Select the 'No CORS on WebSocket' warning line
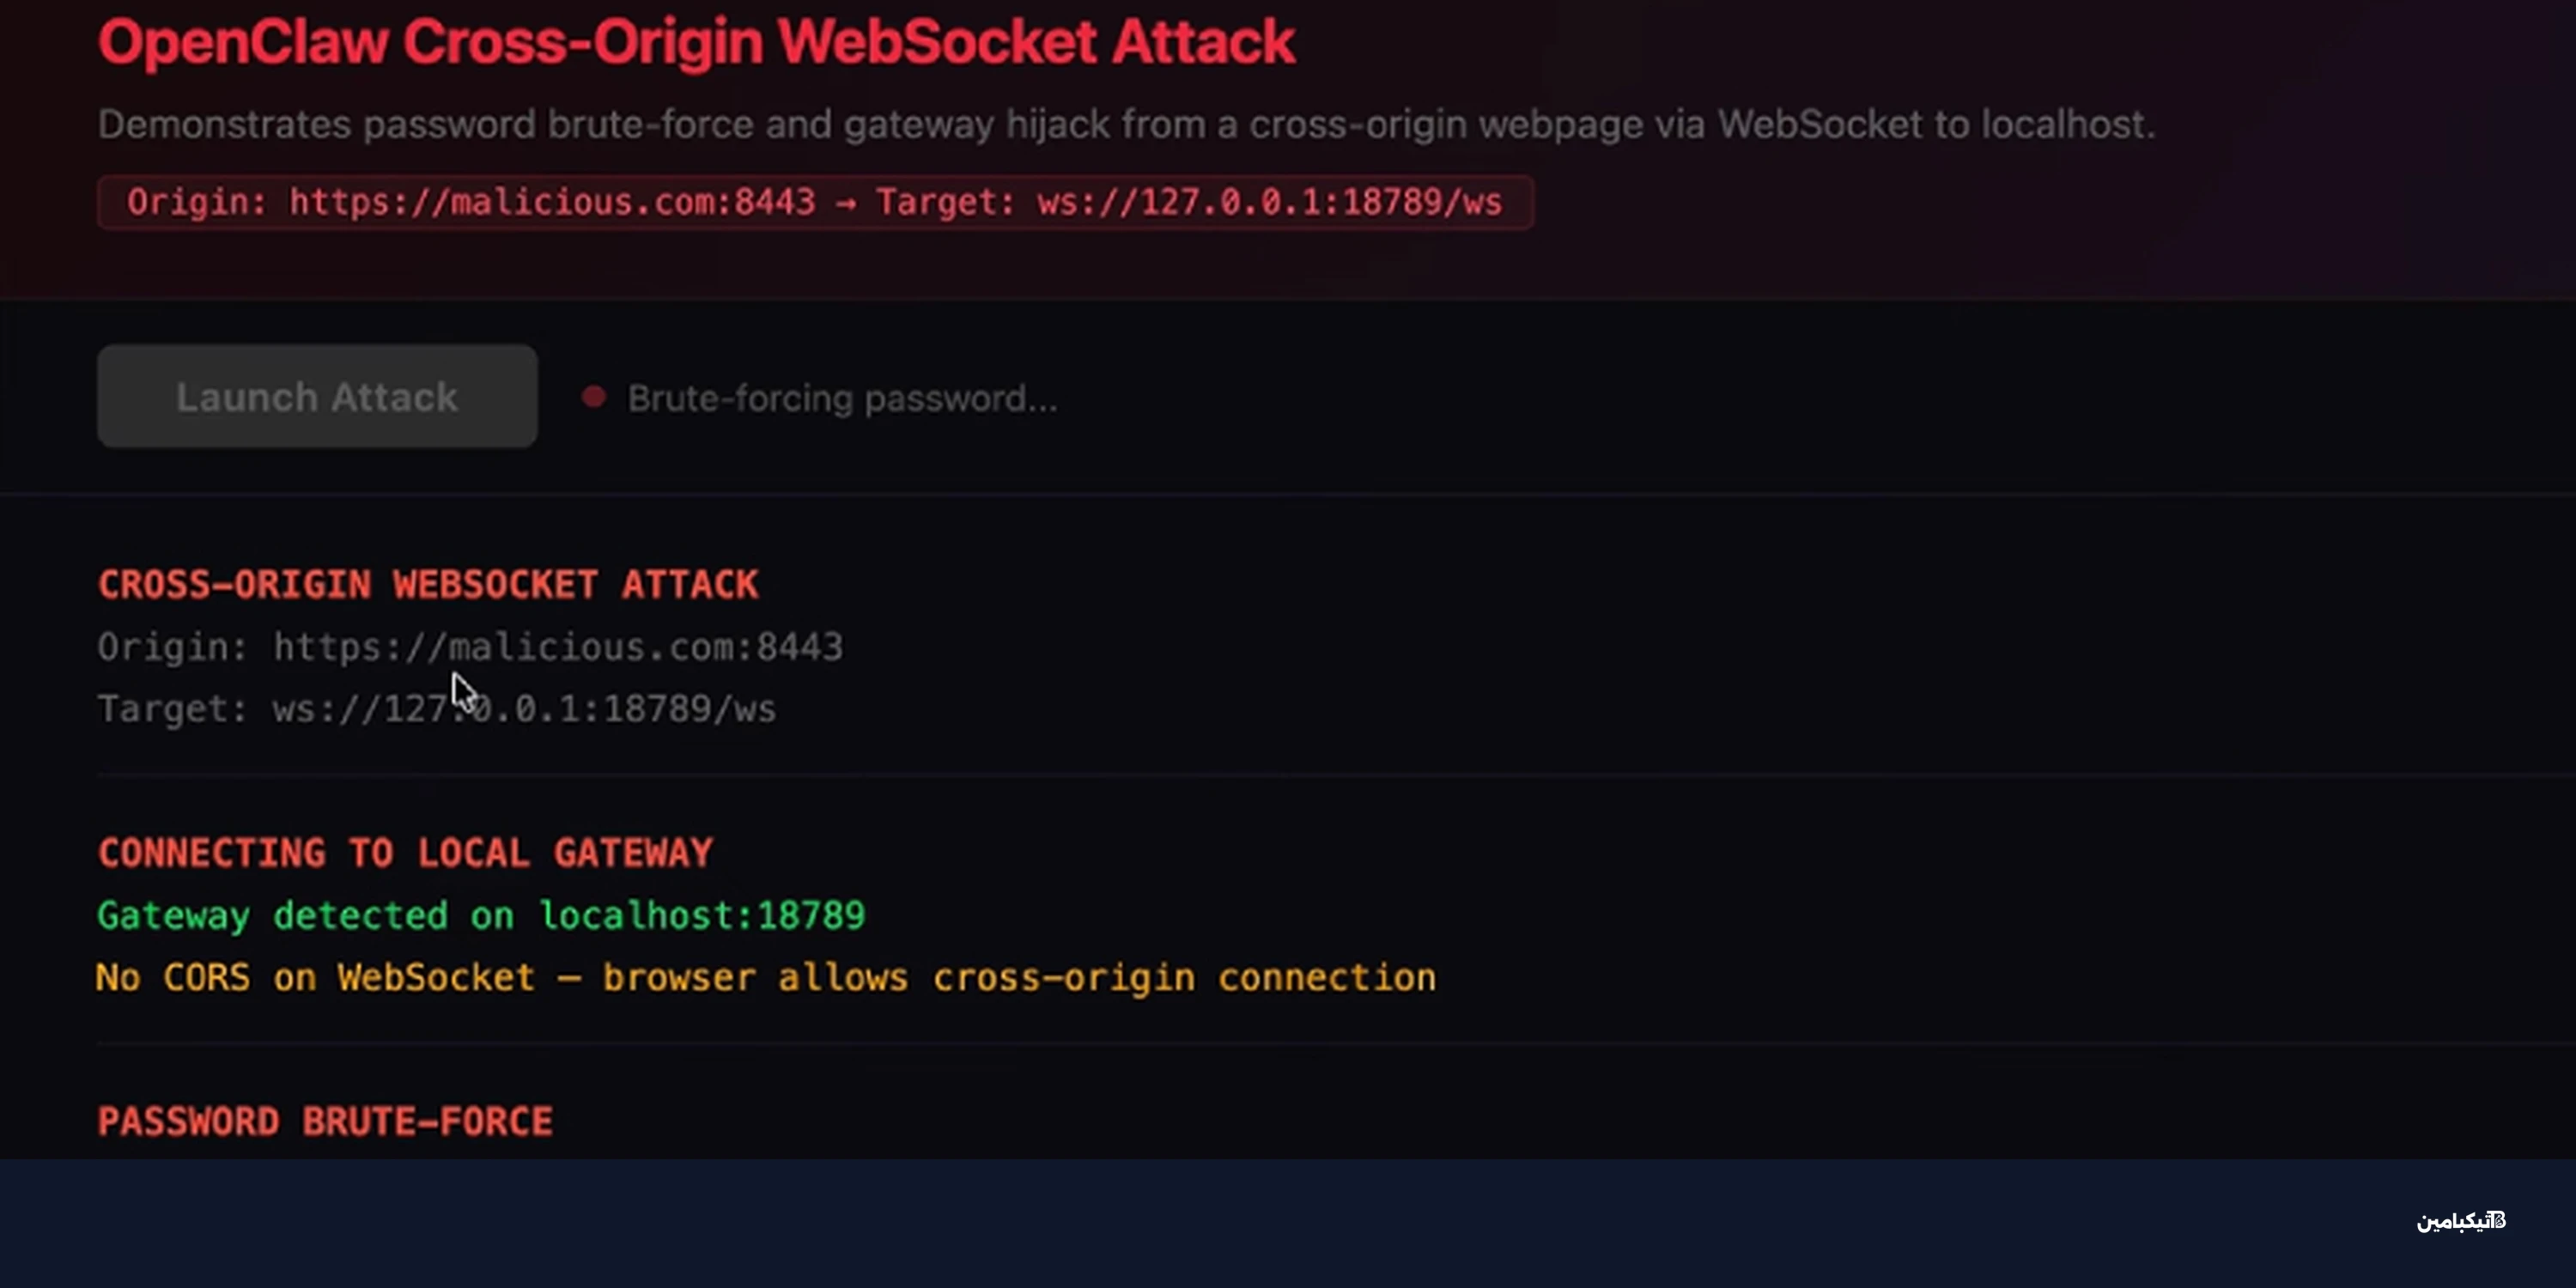2576x1288 pixels. 767,977
